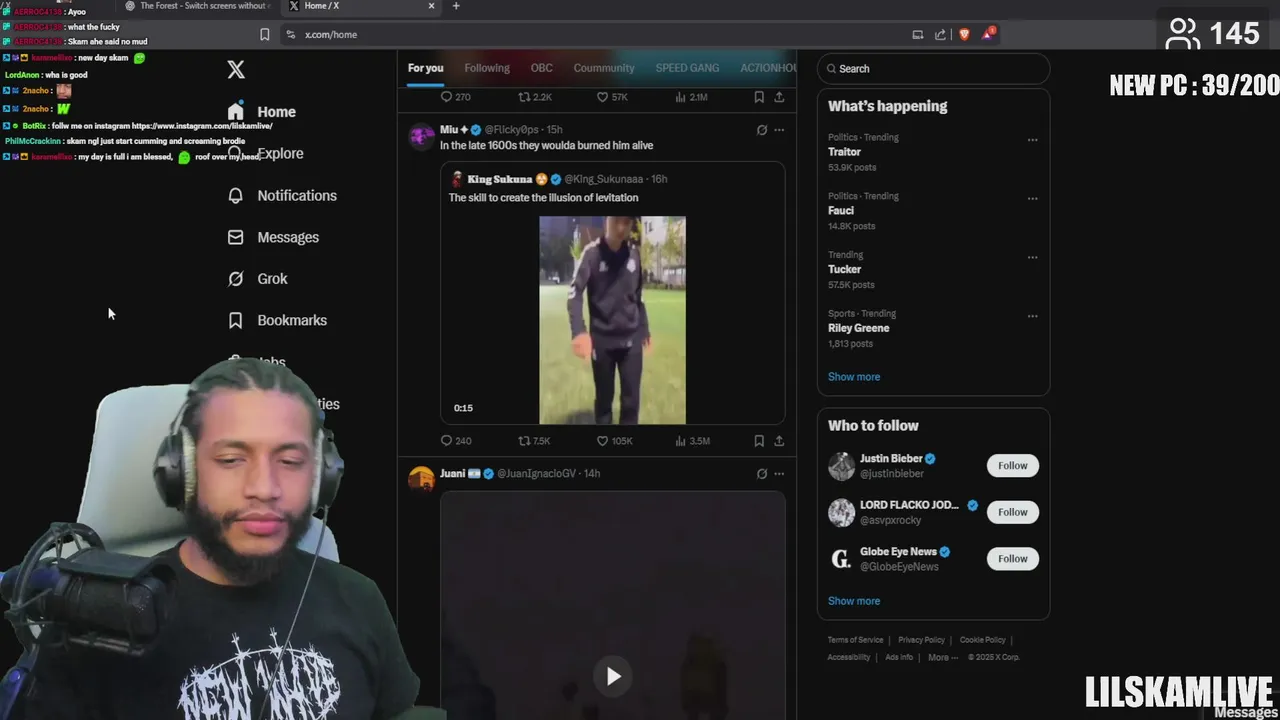Open the Riley Greene trending topic
Image resolution: width=1280 pixels, height=720 pixels.
click(858, 328)
